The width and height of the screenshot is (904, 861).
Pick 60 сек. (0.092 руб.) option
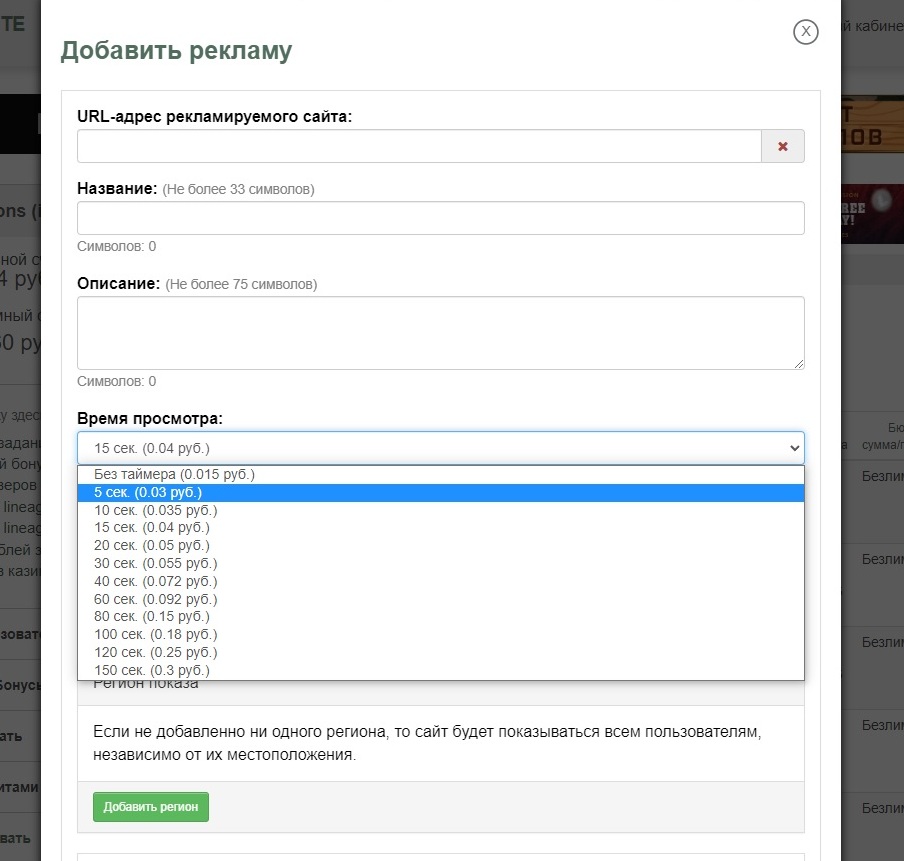point(155,599)
